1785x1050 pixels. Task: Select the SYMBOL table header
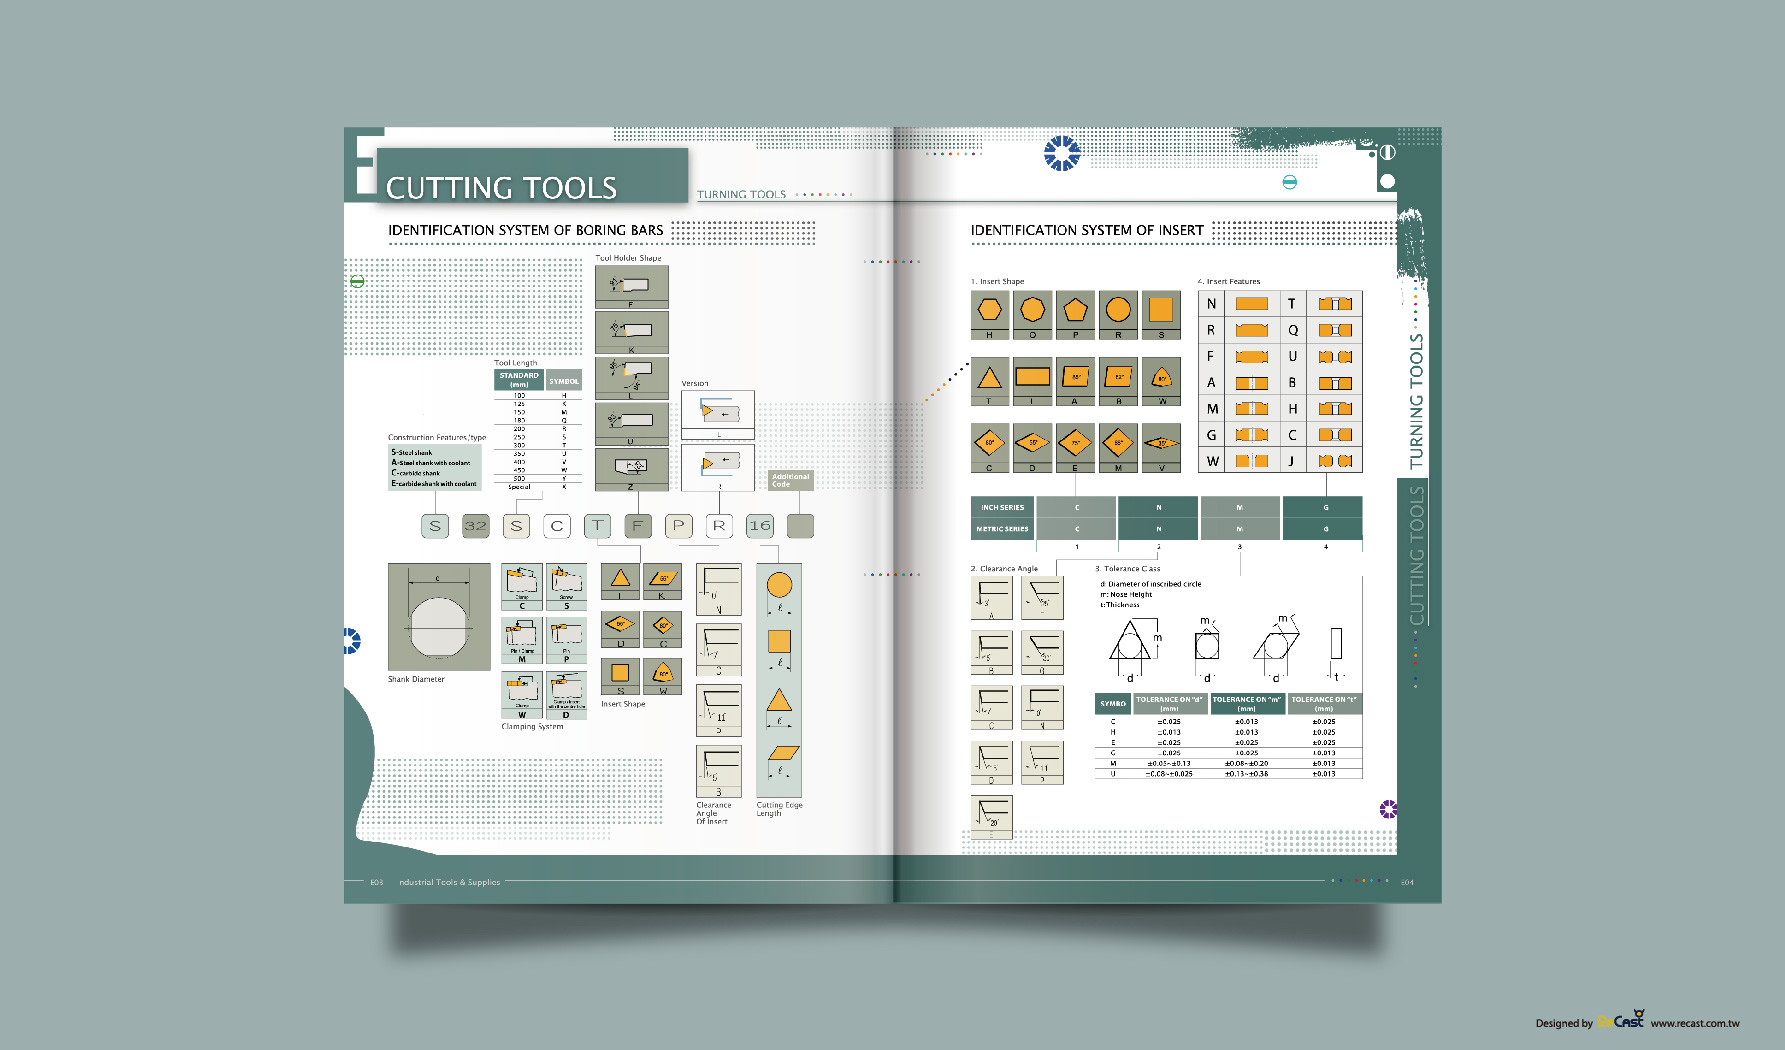coord(564,380)
